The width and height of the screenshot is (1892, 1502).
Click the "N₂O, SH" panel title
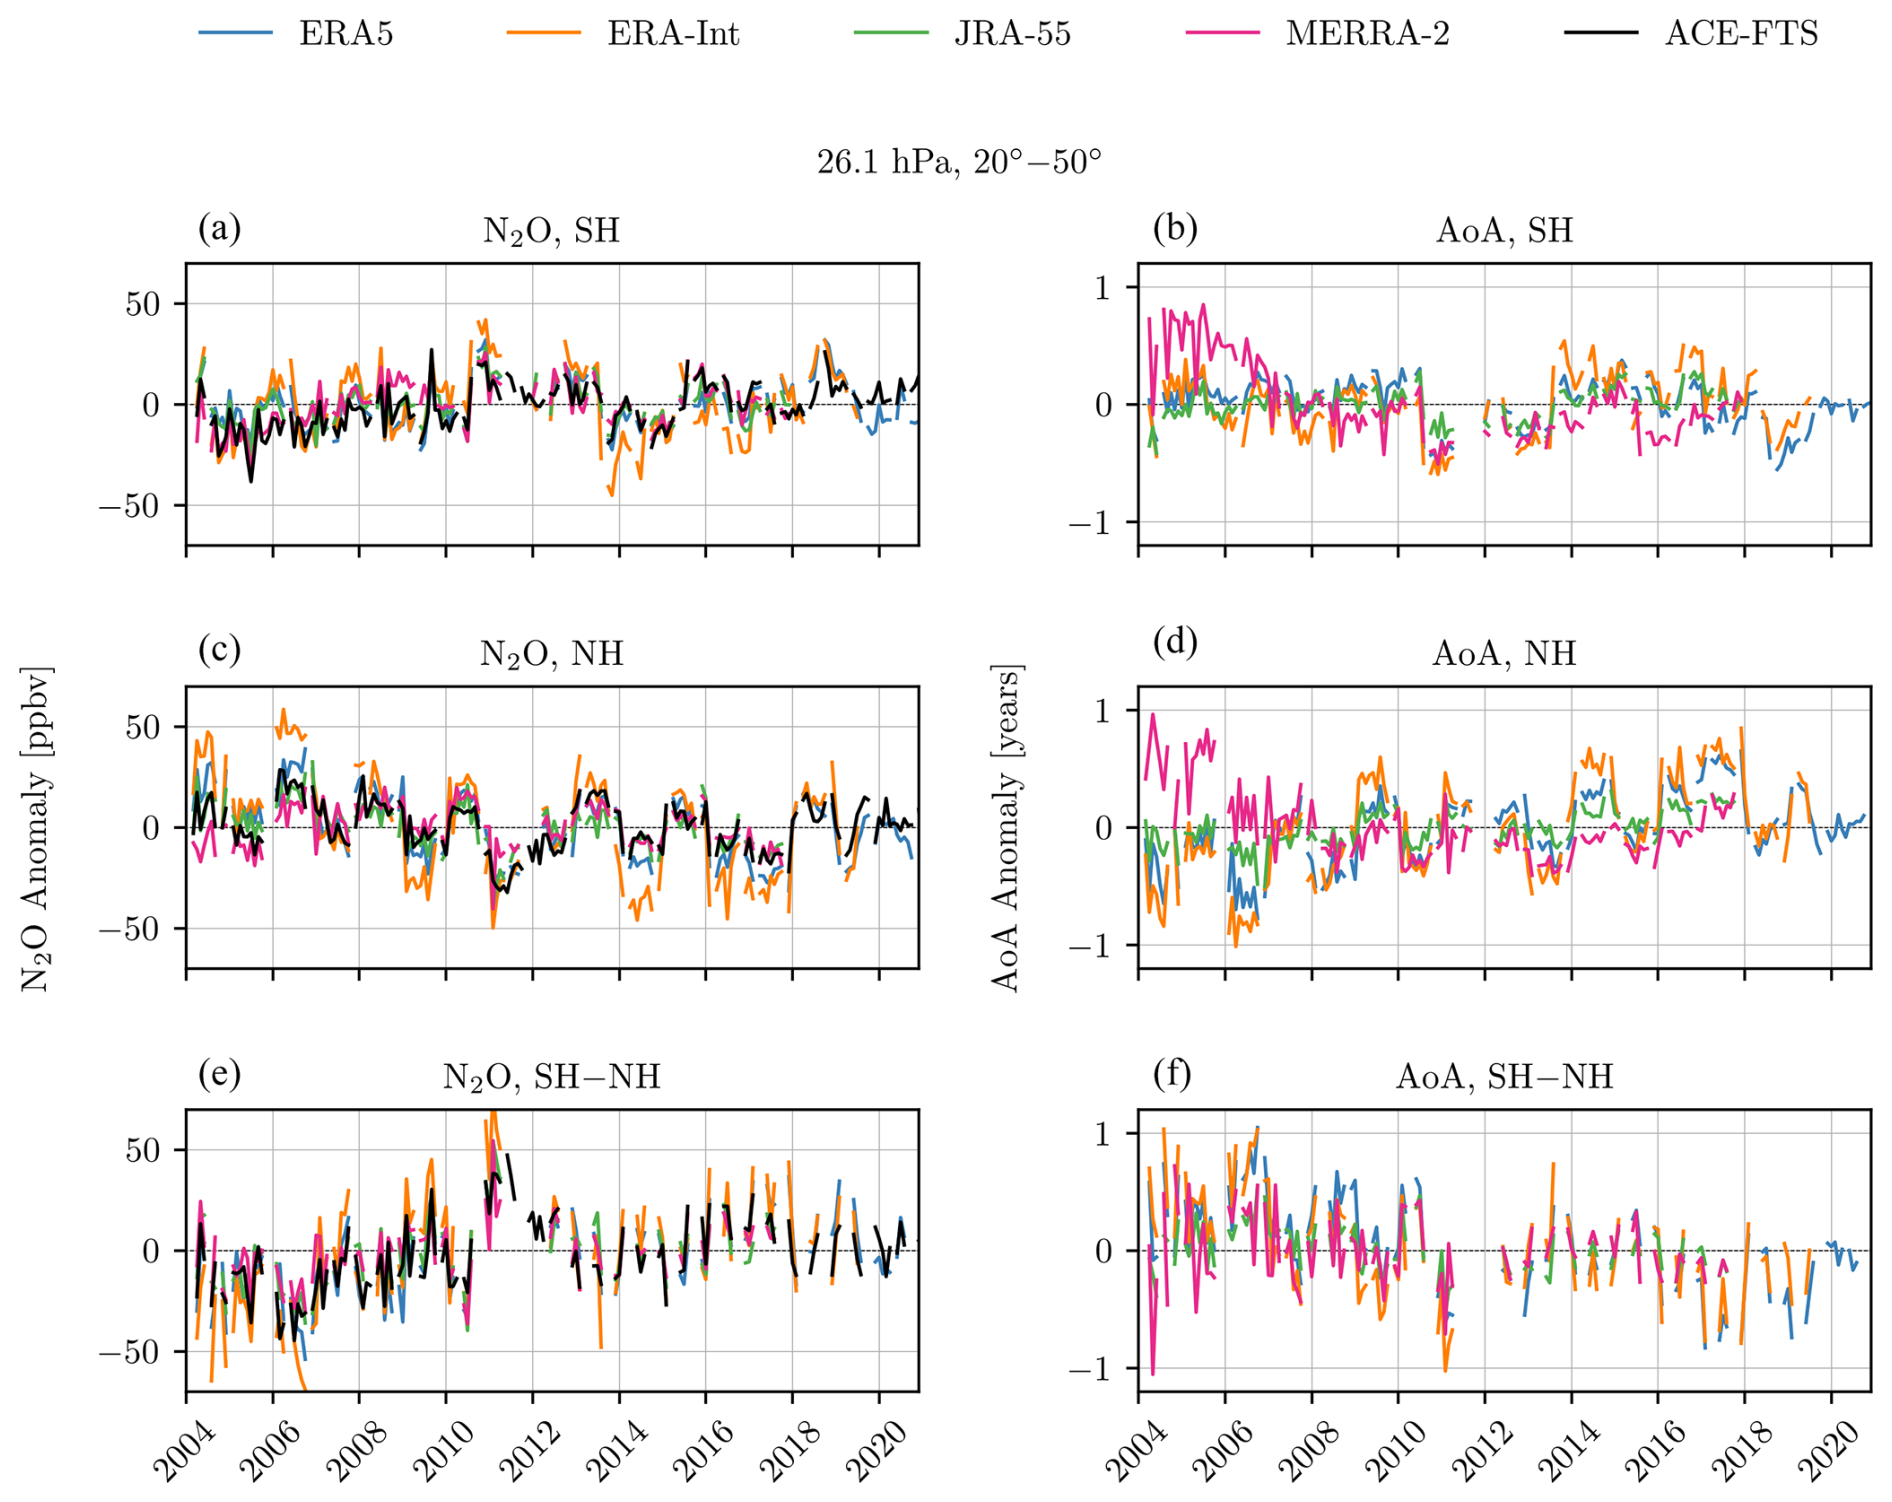point(551,231)
